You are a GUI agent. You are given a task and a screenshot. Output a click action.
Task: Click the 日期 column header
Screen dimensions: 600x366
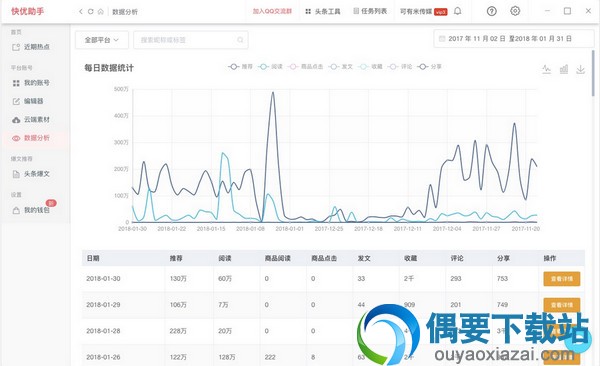93,258
